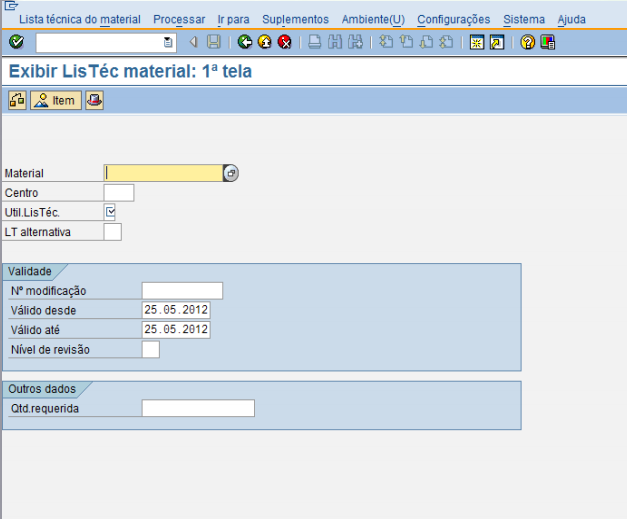This screenshot has width=627, height=519.
Task: Click the yellow Help question mark icon
Action: pos(527,42)
